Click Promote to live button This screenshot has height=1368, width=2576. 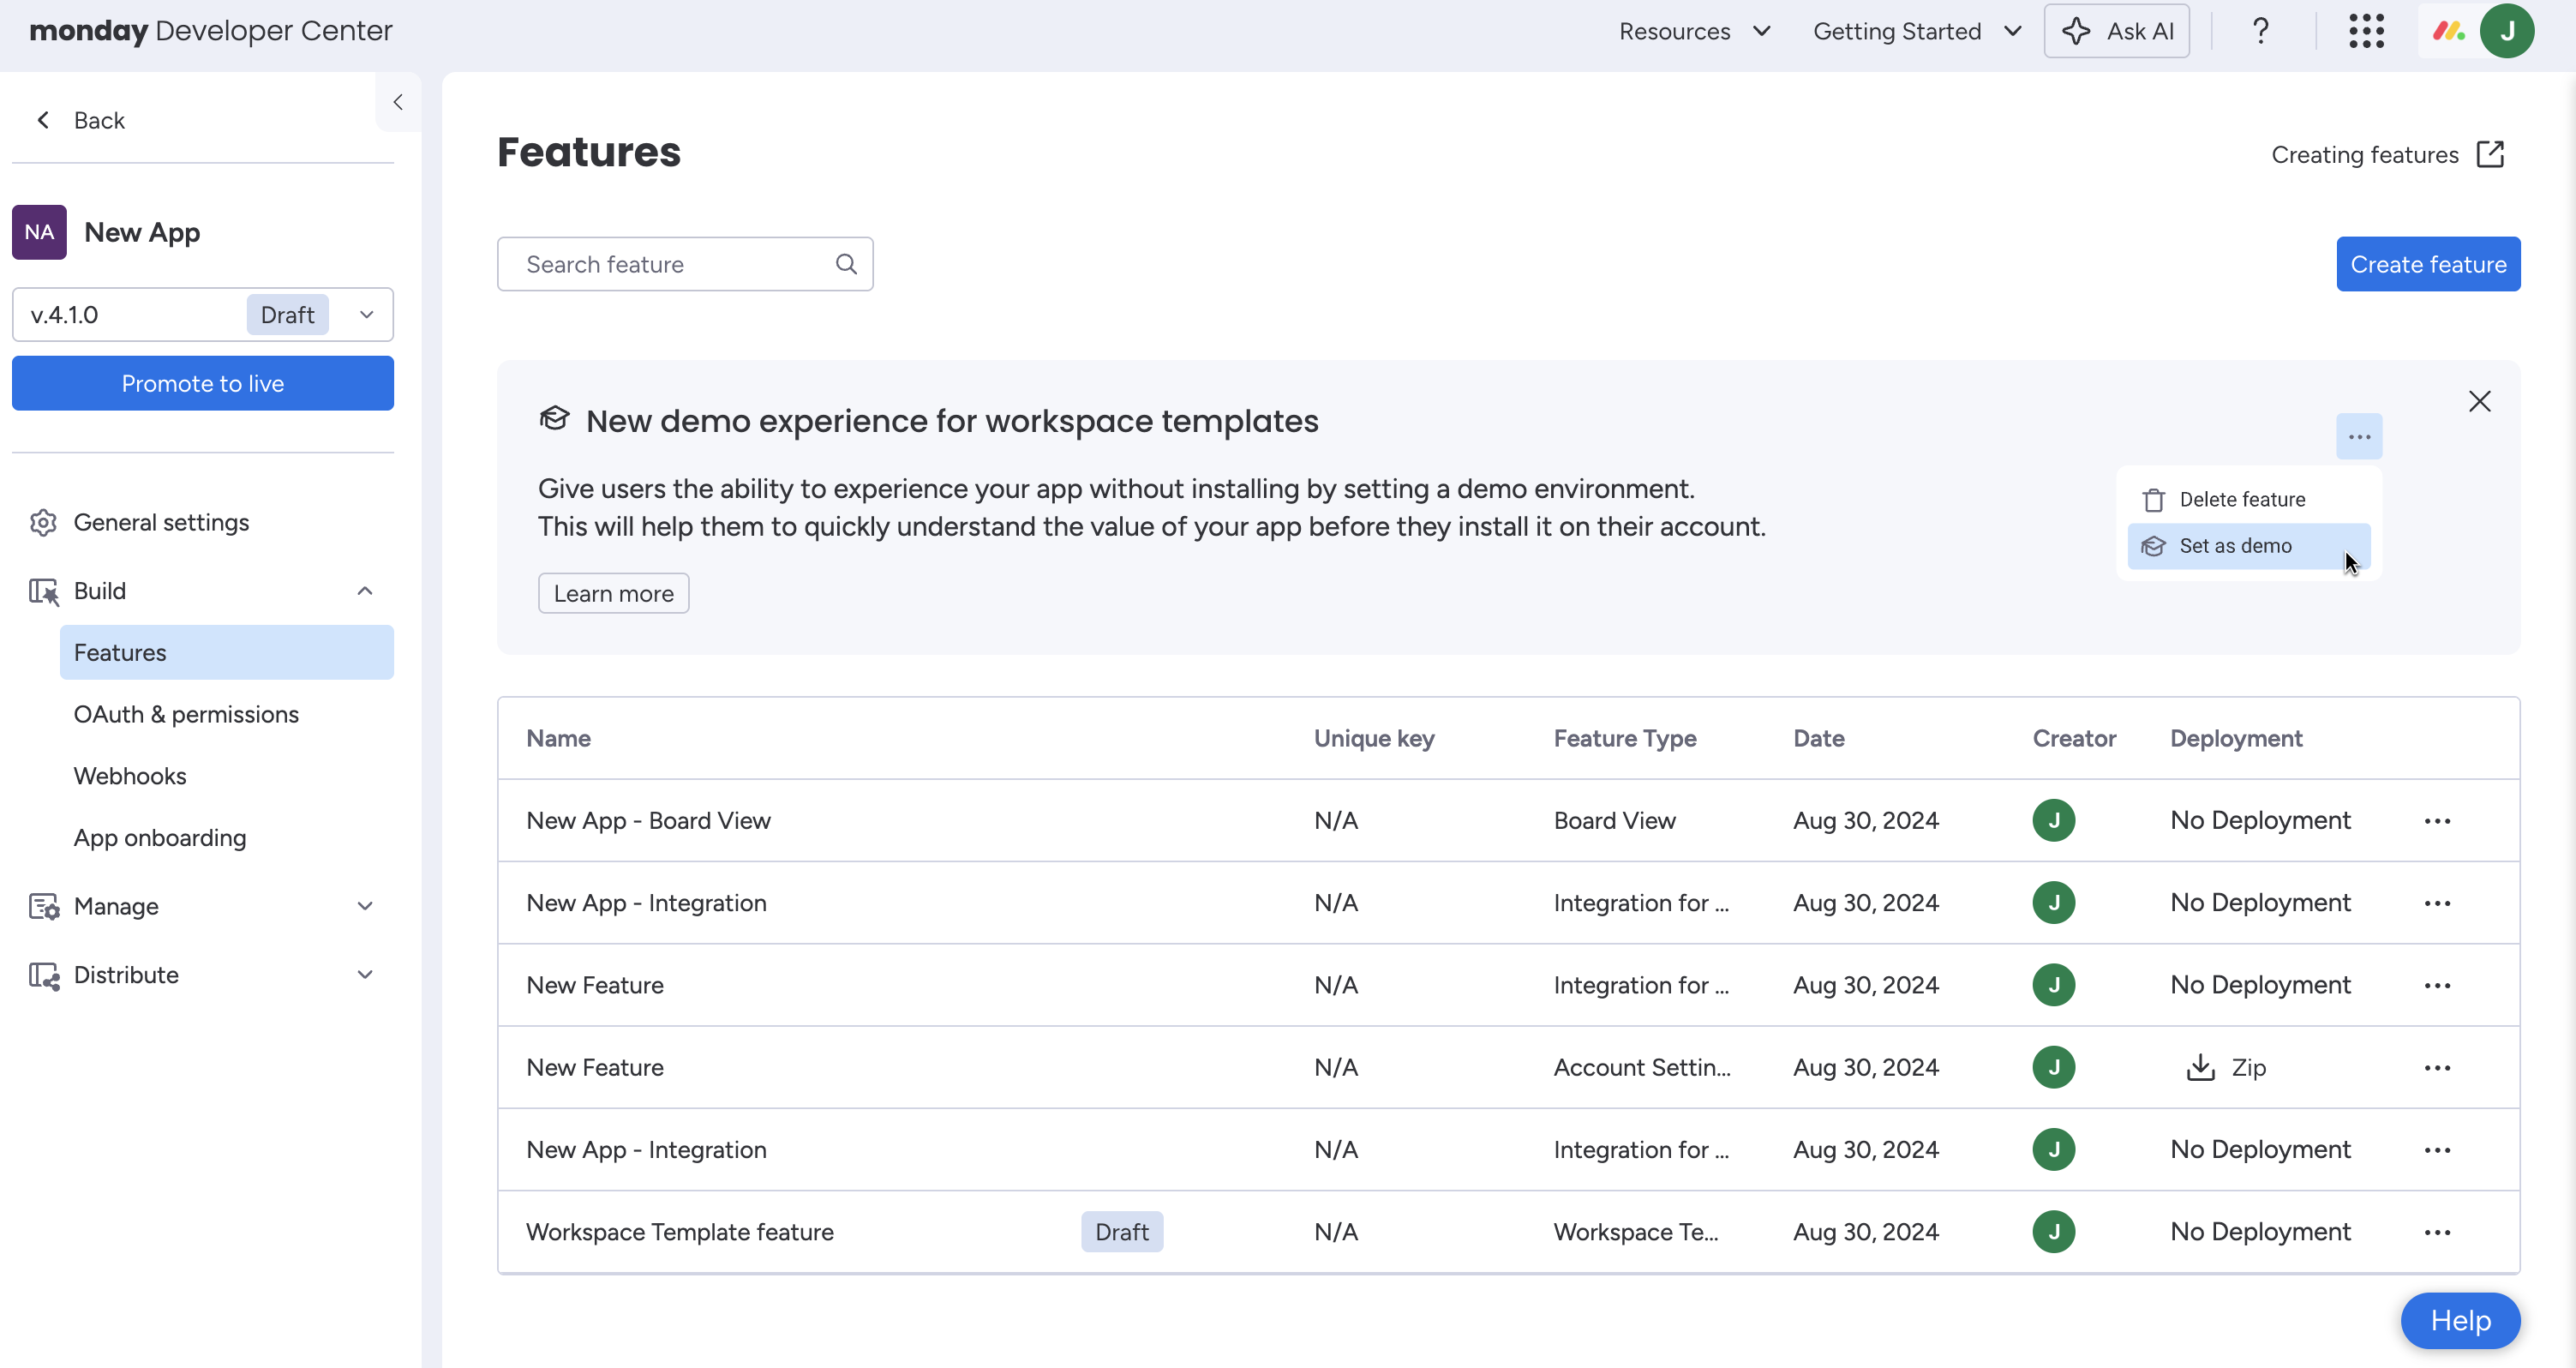[203, 383]
